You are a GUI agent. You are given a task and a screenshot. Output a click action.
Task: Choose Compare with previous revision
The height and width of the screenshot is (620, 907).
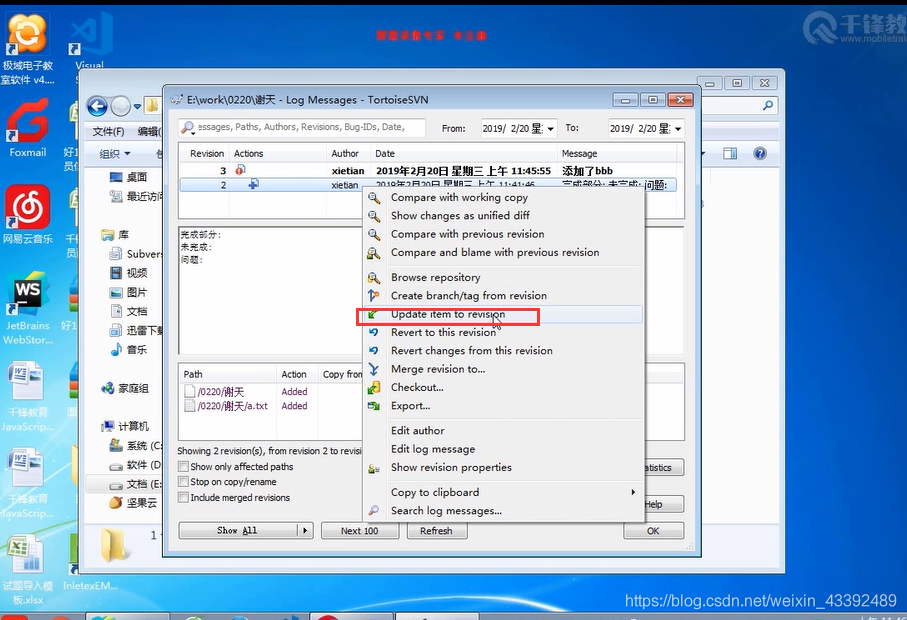click(467, 234)
